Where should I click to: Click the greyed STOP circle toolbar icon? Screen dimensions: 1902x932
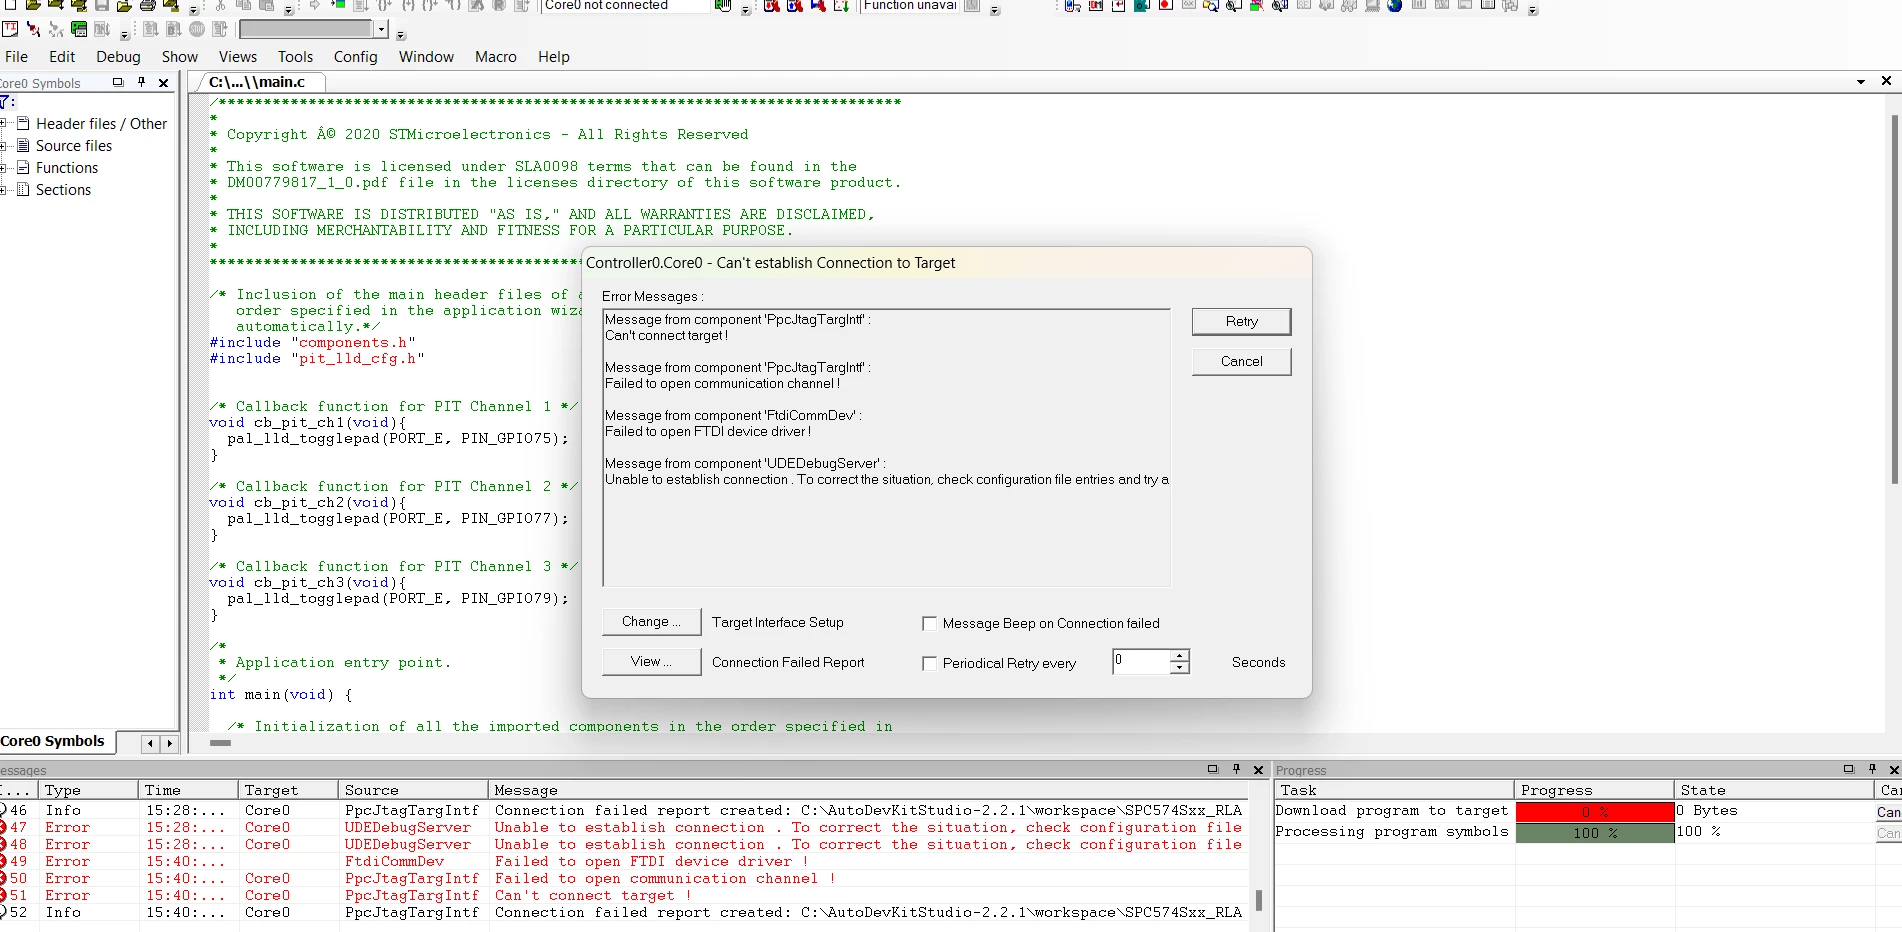pyautogui.click(x=197, y=29)
